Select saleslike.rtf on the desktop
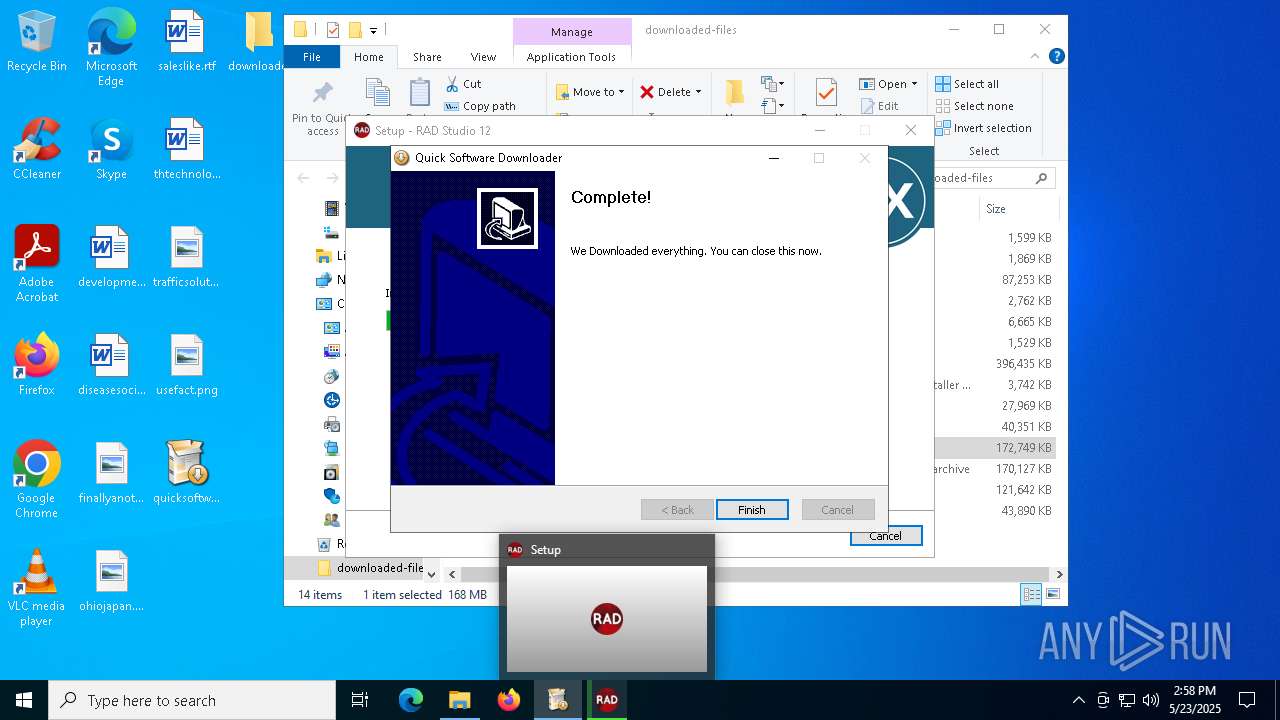The image size is (1280, 720). pyautogui.click(x=186, y=42)
